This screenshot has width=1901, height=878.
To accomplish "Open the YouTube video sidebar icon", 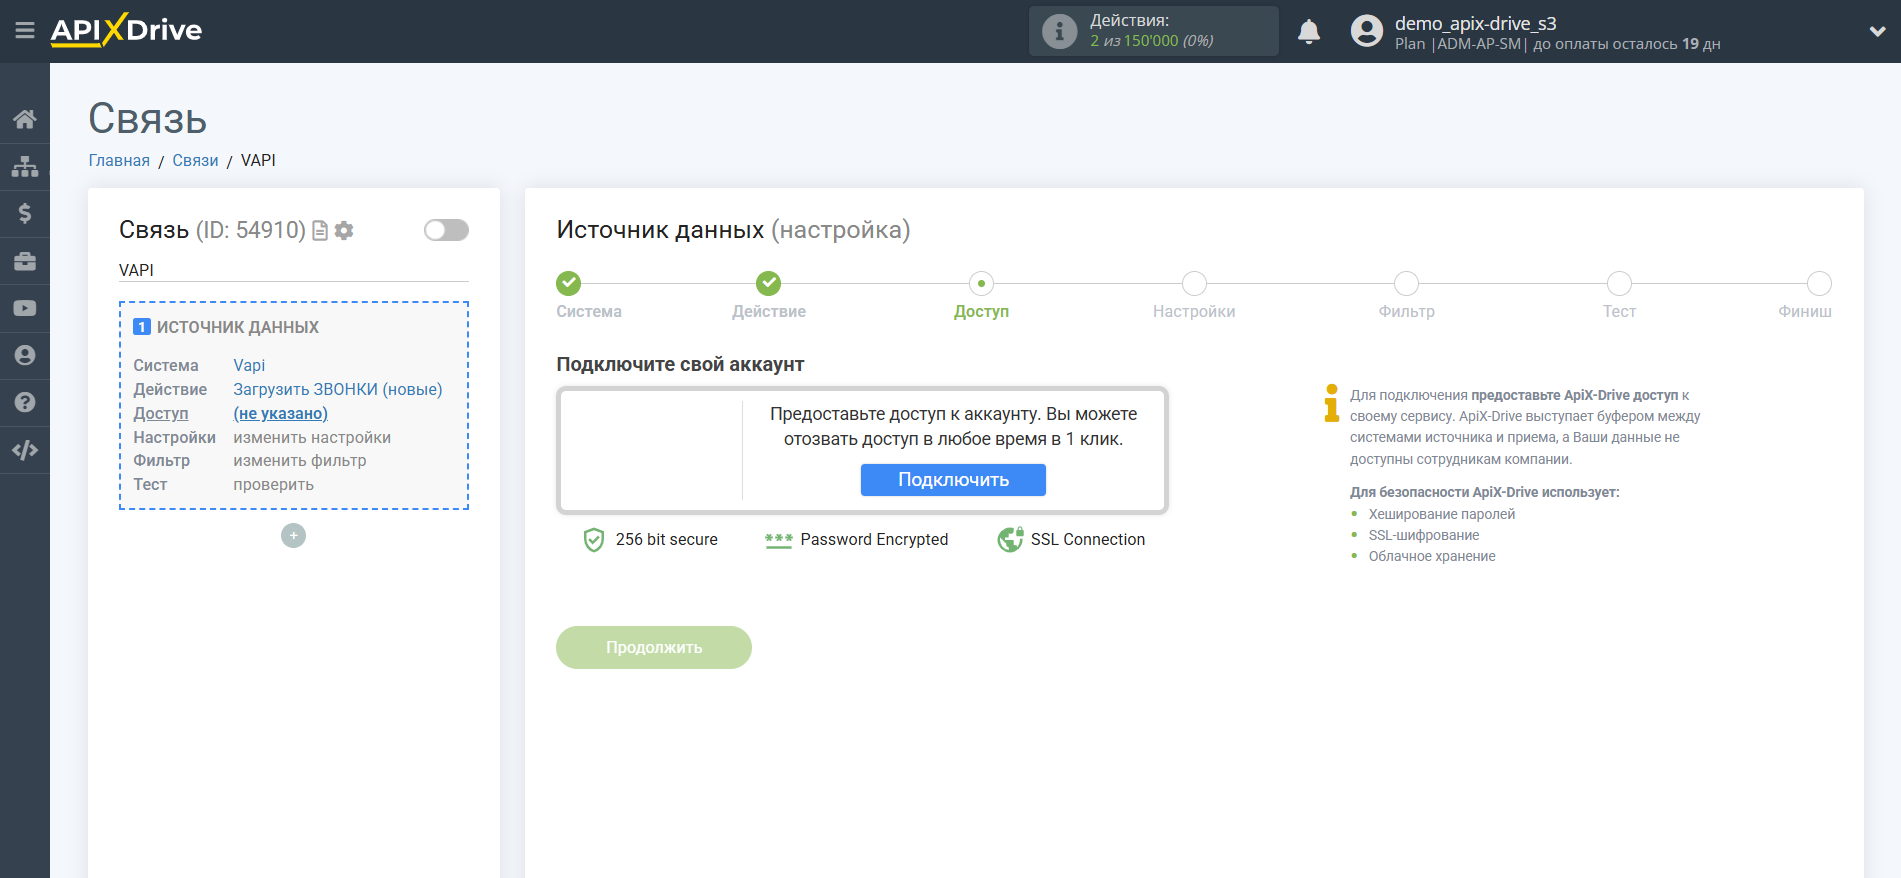I will pos(25,308).
